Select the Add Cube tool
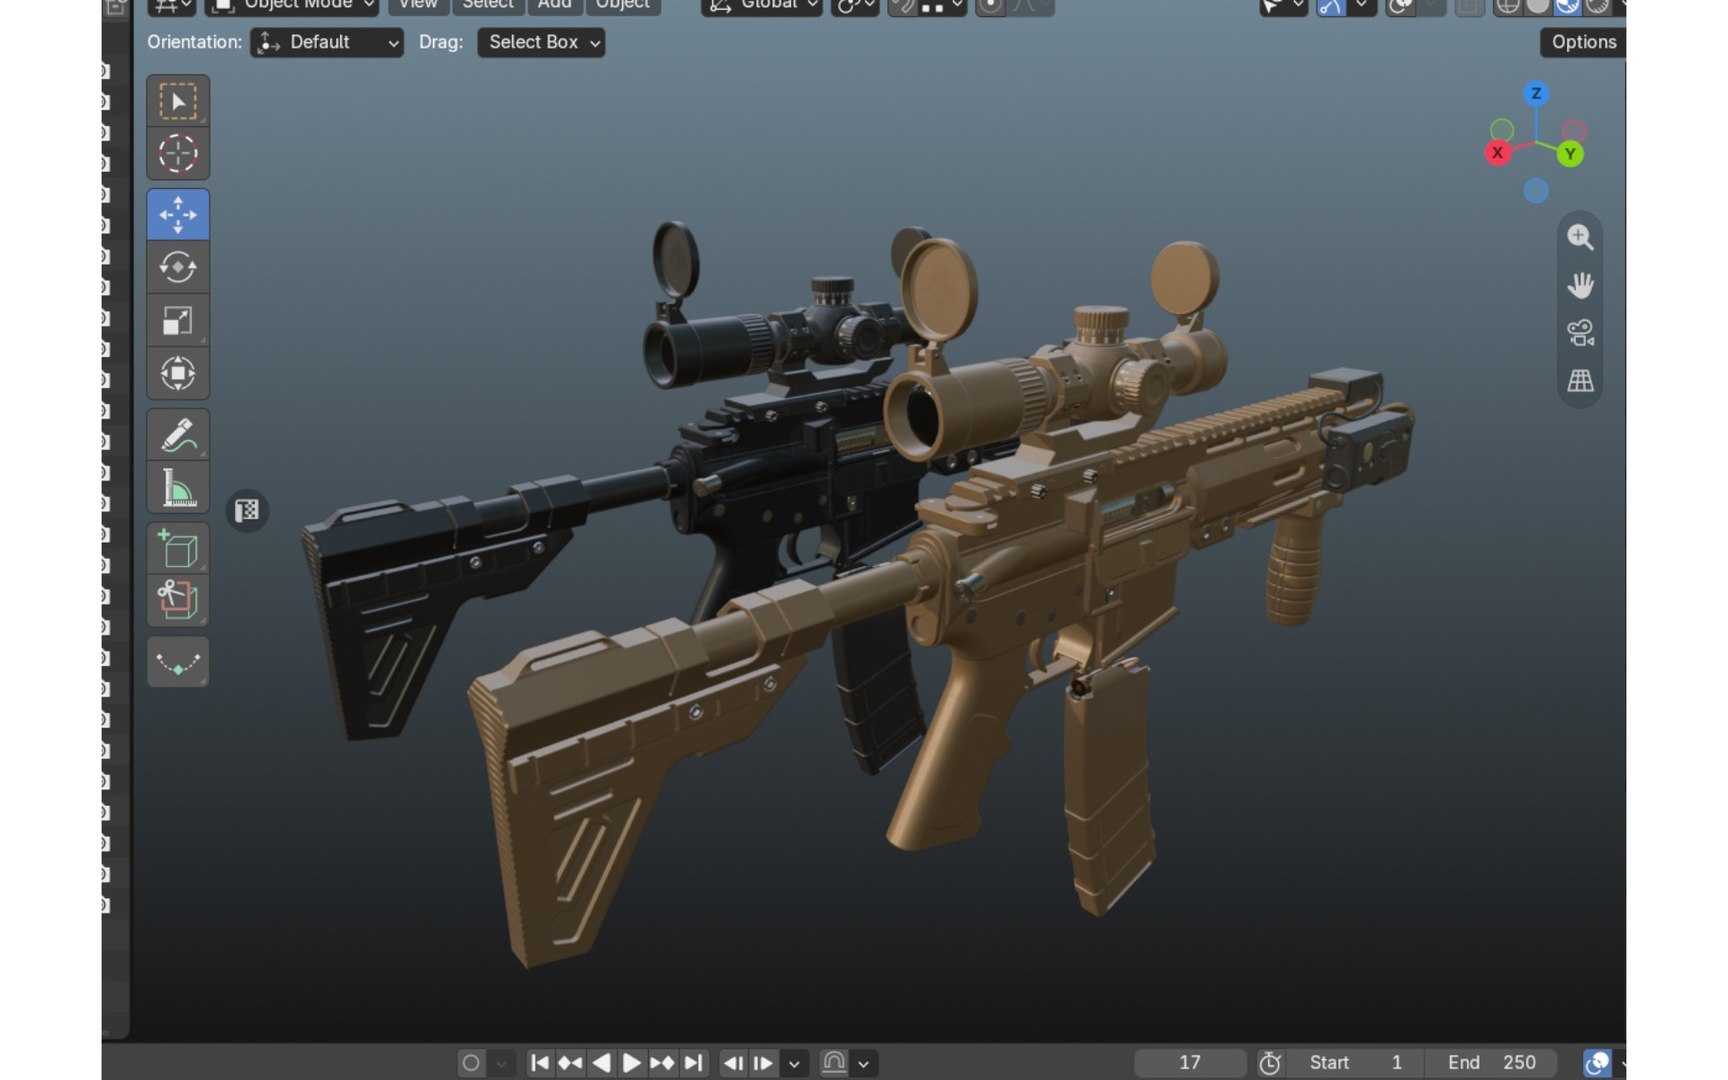The width and height of the screenshot is (1728, 1080). tap(178, 548)
